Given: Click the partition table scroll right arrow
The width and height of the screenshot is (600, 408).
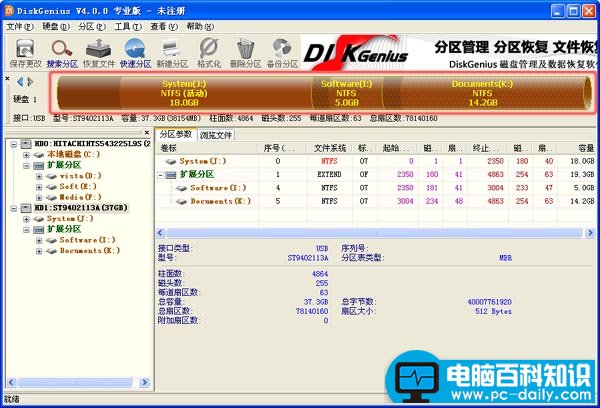Looking at the screenshot, I should (x=590, y=233).
